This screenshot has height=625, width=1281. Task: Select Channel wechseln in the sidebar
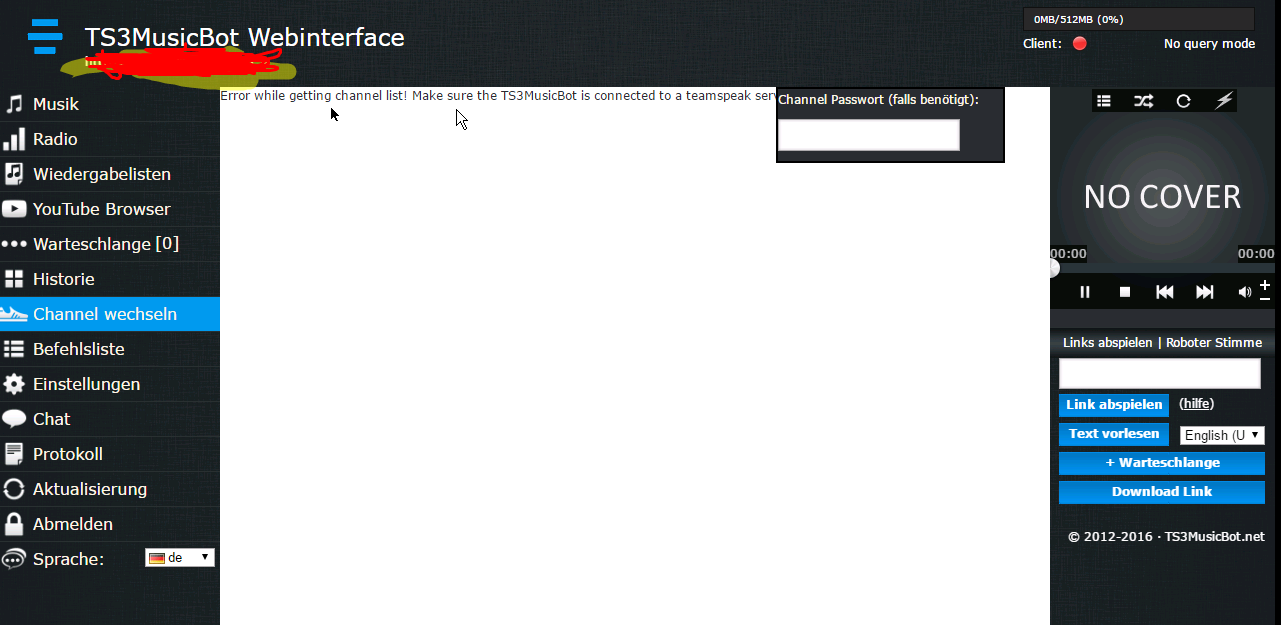pyautogui.click(x=110, y=314)
